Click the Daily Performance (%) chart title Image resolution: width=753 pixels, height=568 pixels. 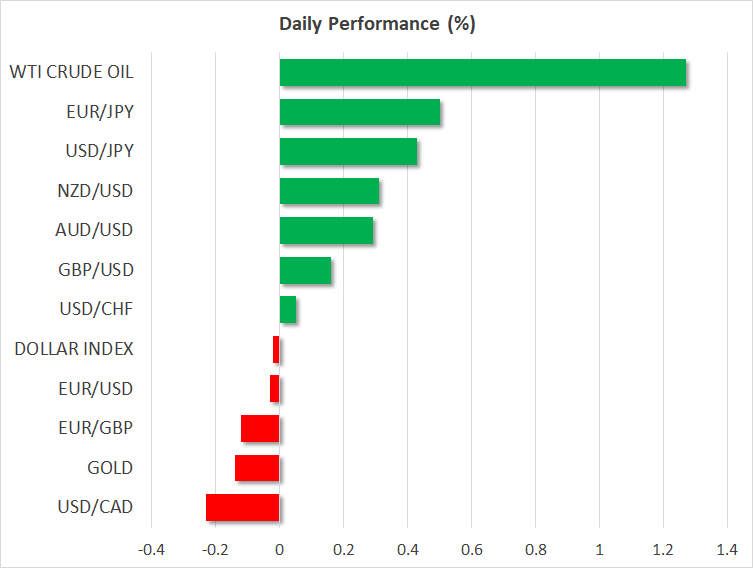(376, 24)
